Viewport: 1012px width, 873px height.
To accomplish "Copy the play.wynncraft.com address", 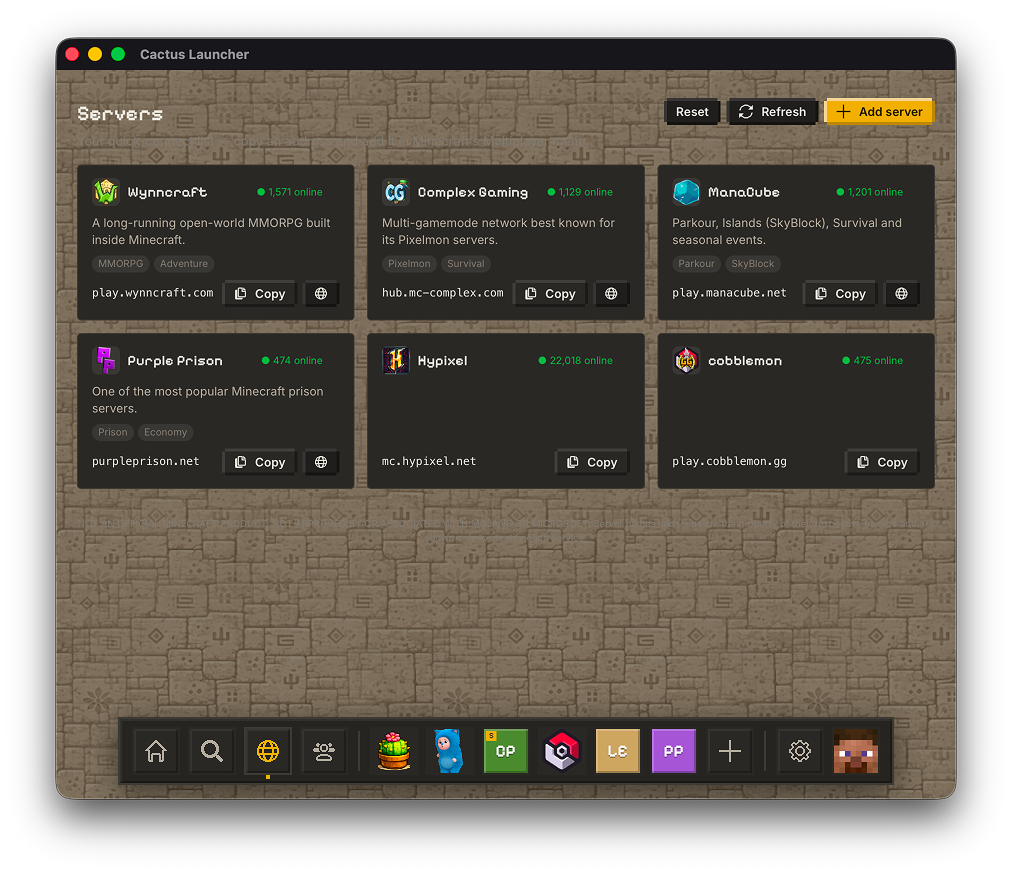I will tap(259, 294).
